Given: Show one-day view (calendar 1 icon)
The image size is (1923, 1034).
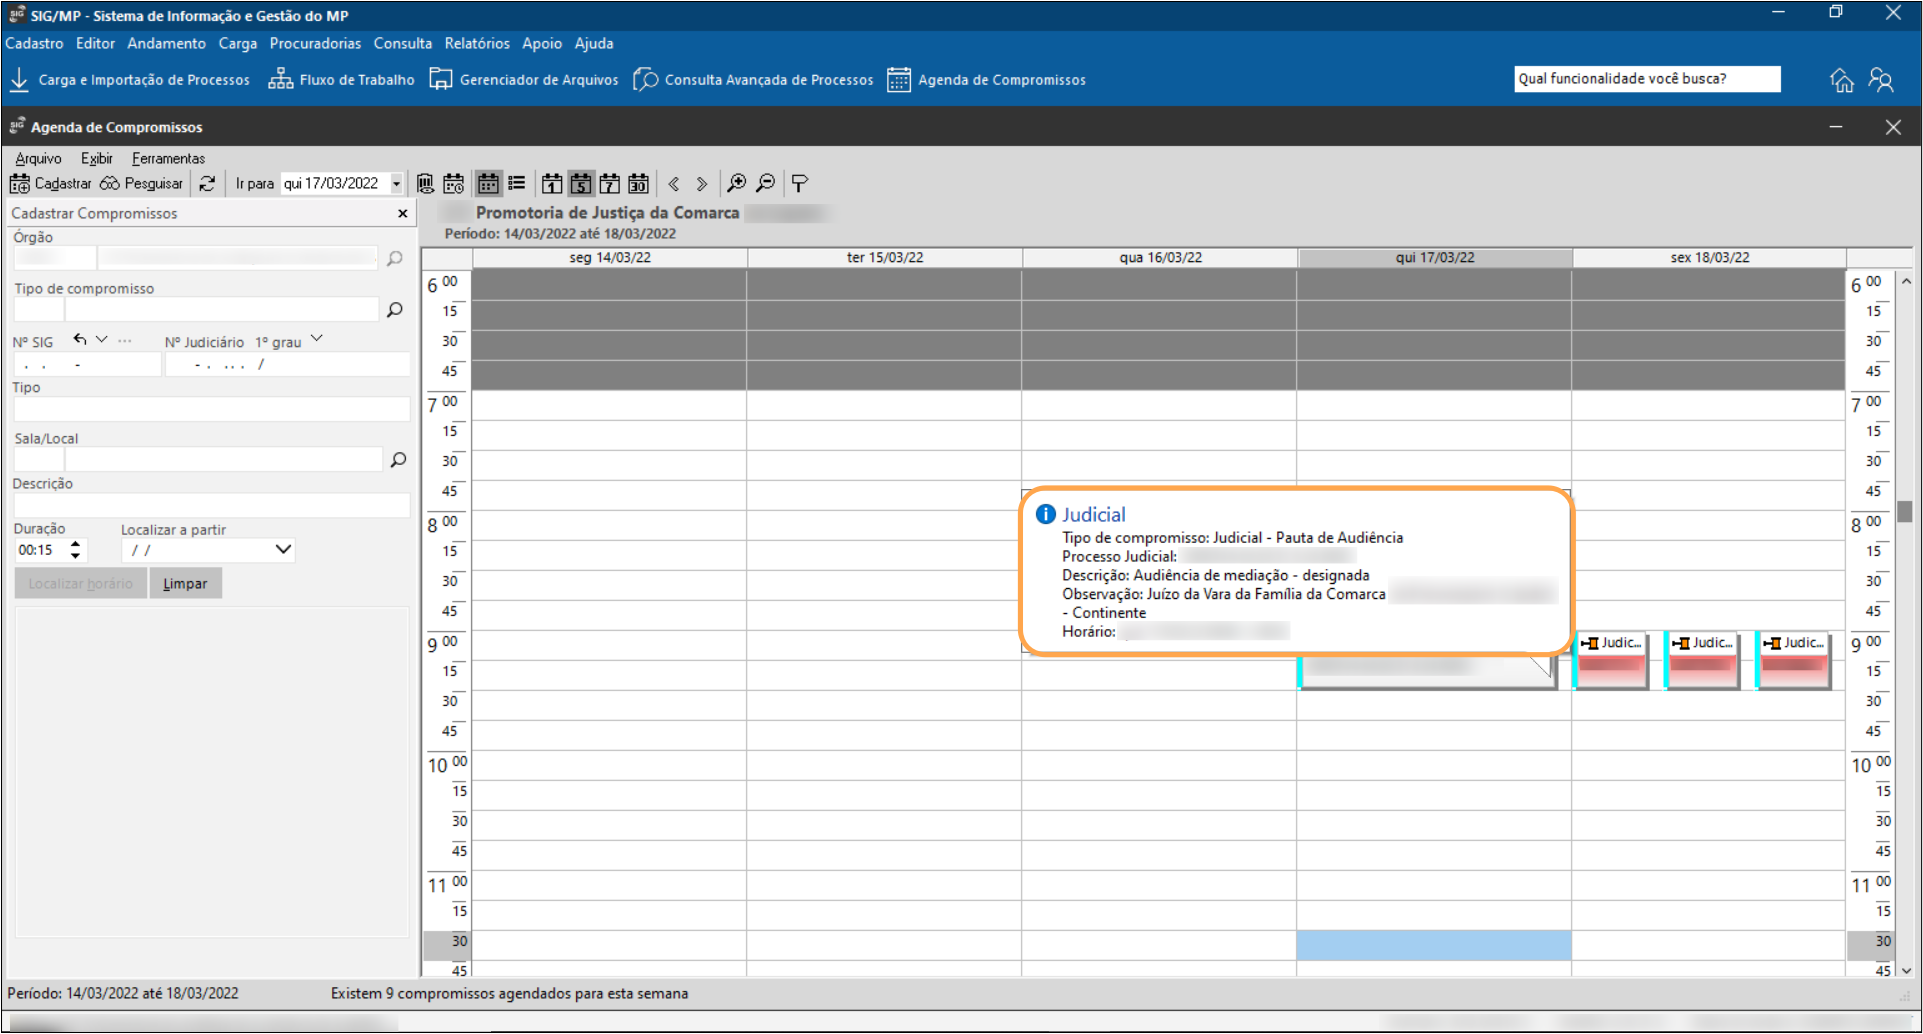Looking at the screenshot, I should tap(552, 184).
